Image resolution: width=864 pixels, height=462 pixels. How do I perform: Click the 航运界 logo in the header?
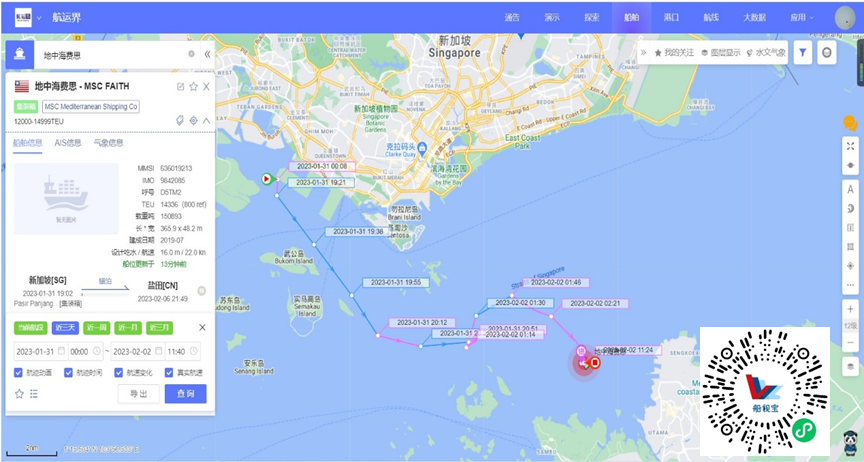[x=23, y=17]
